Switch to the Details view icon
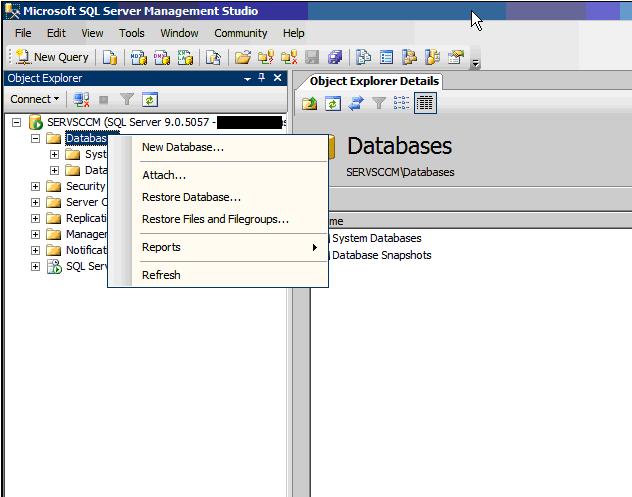632x497 pixels. [x=425, y=103]
